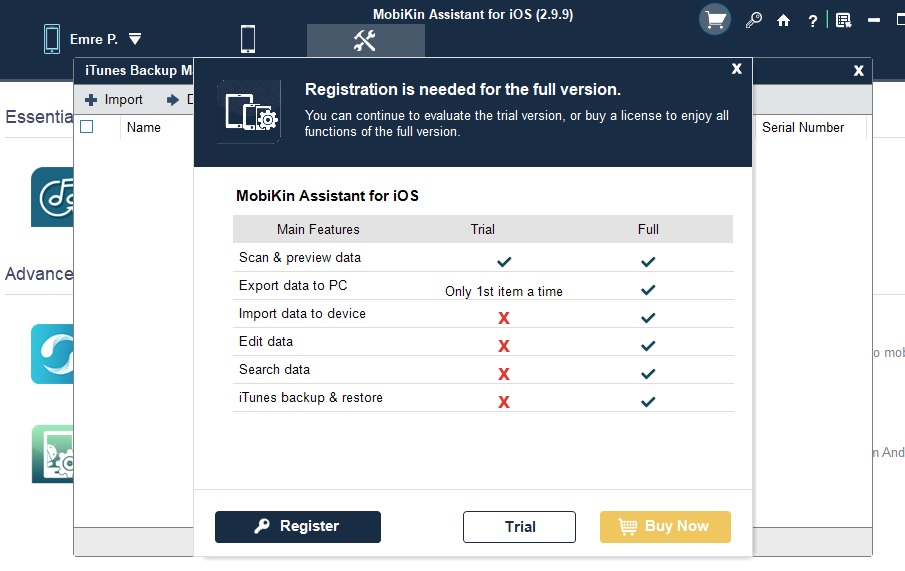Click 'iTunes backup & restore' feature text

pos(311,397)
